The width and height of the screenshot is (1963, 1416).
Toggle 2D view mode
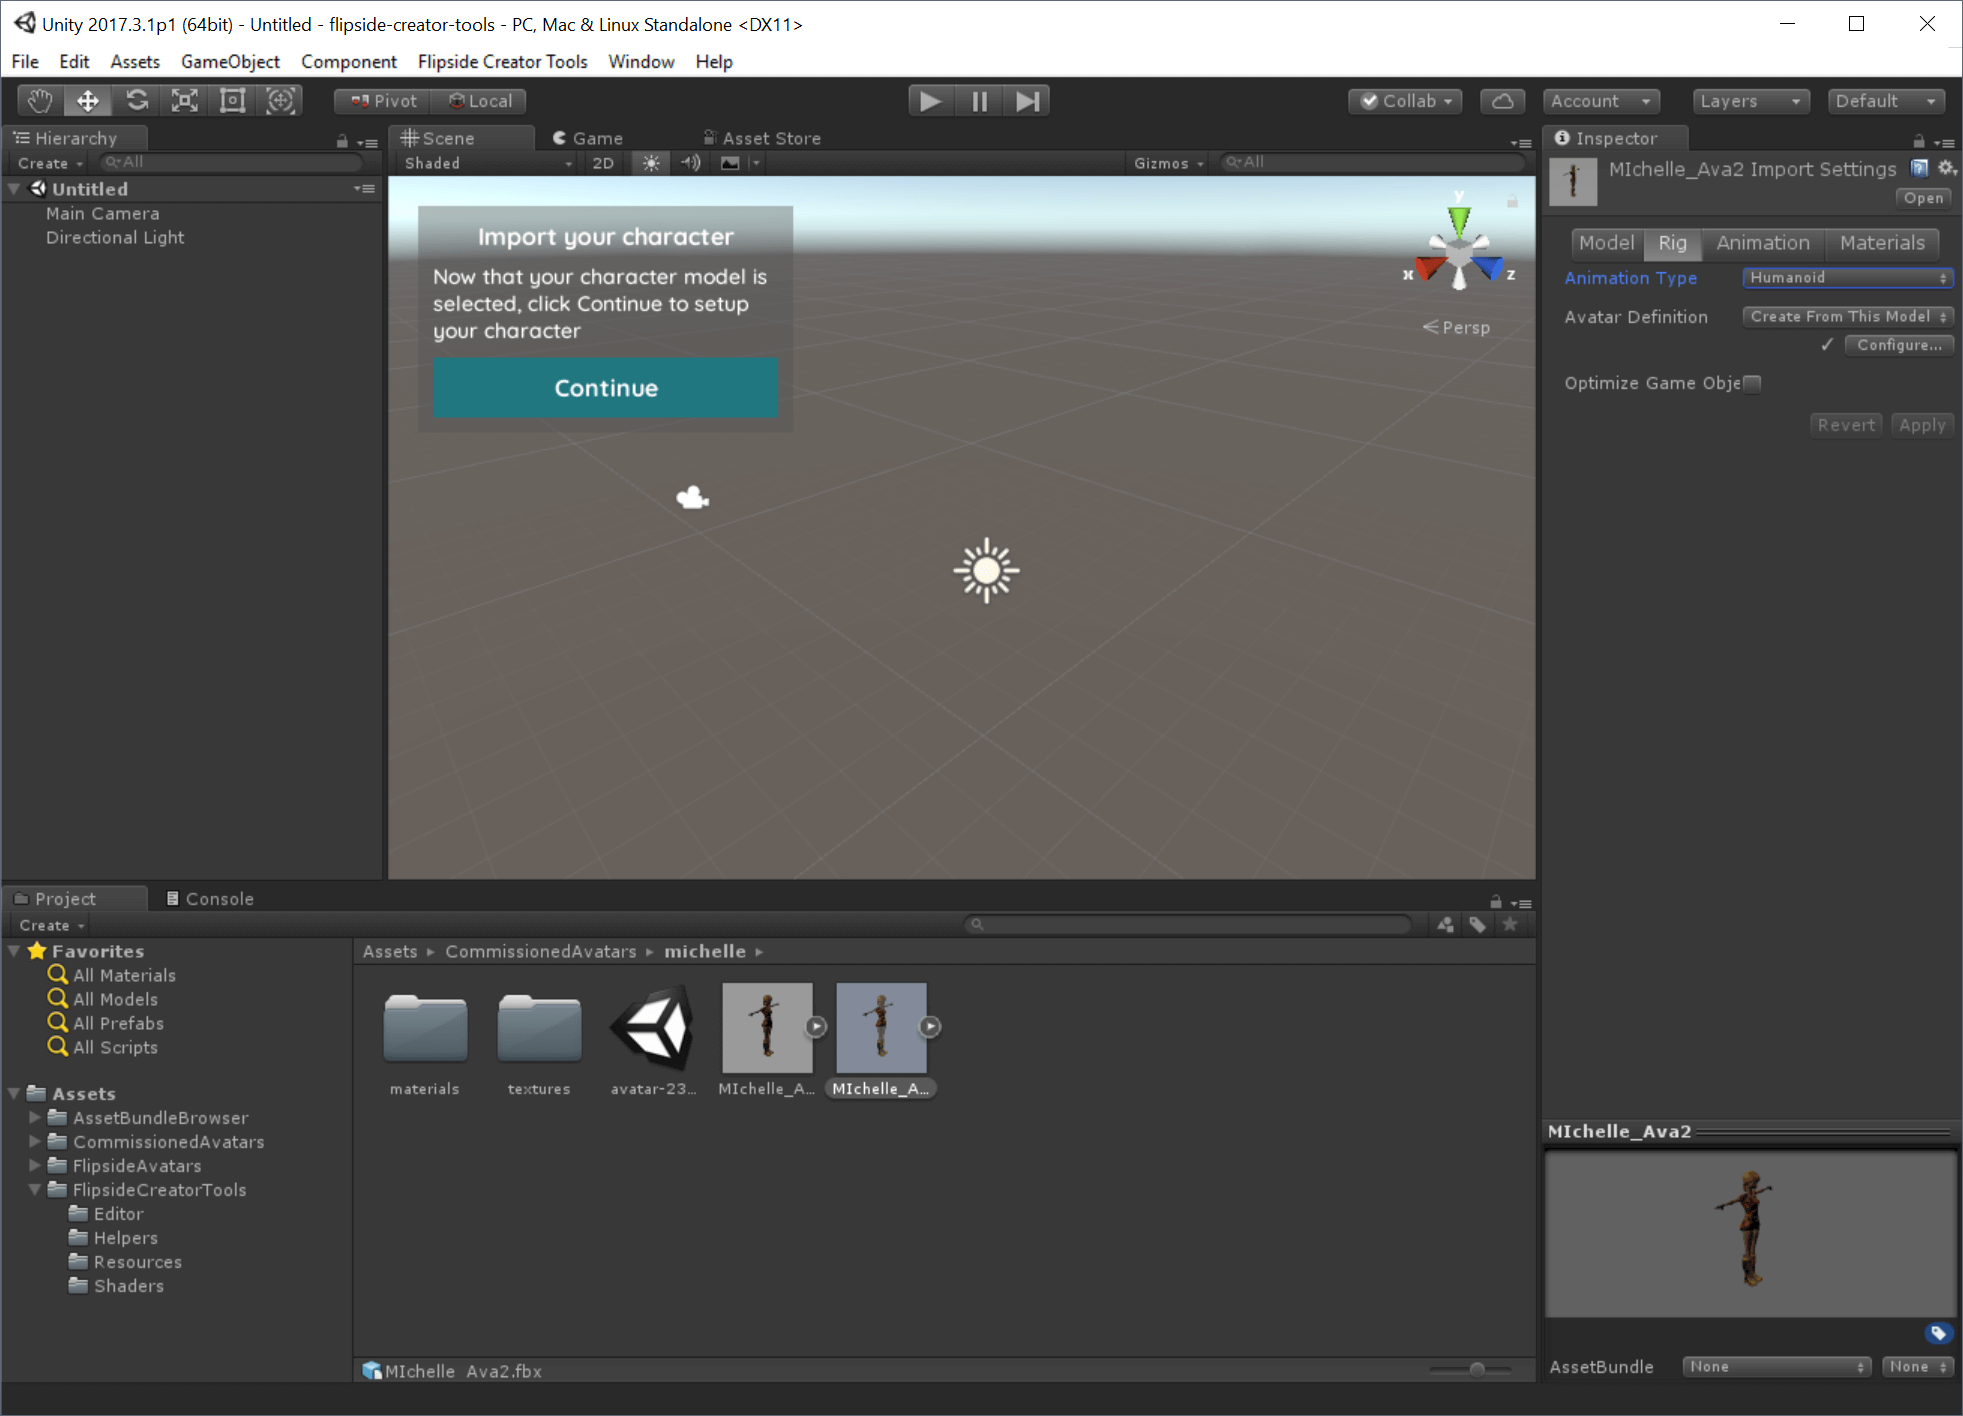[x=603, y=163]
